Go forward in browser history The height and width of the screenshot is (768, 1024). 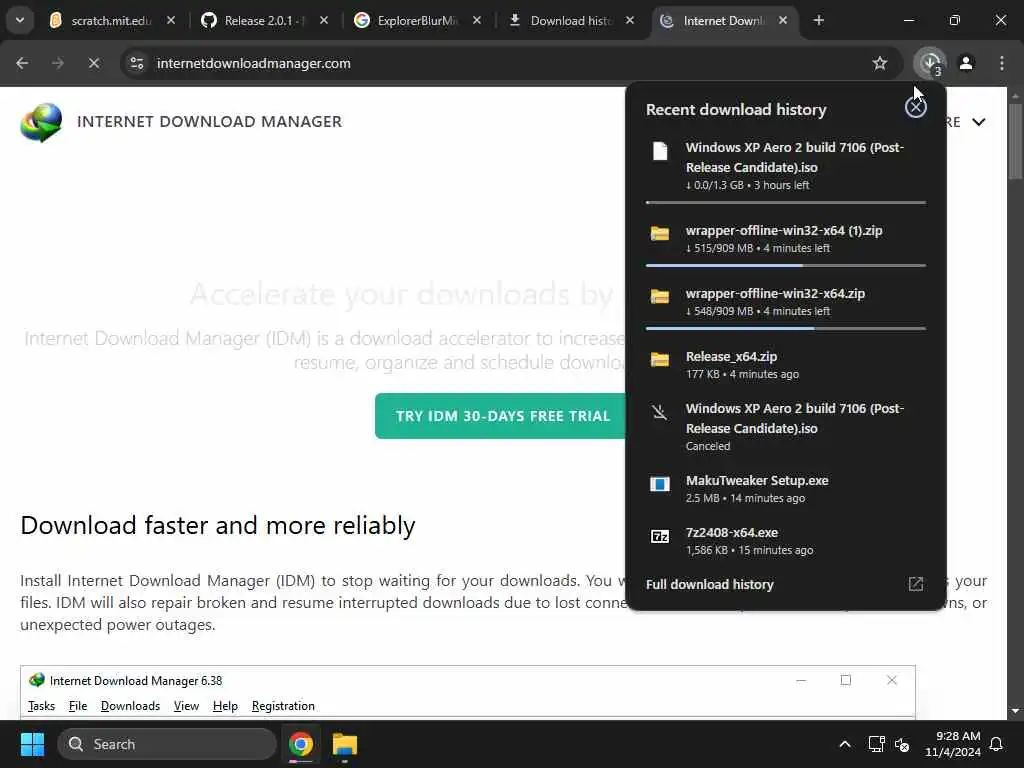point(58,63)
